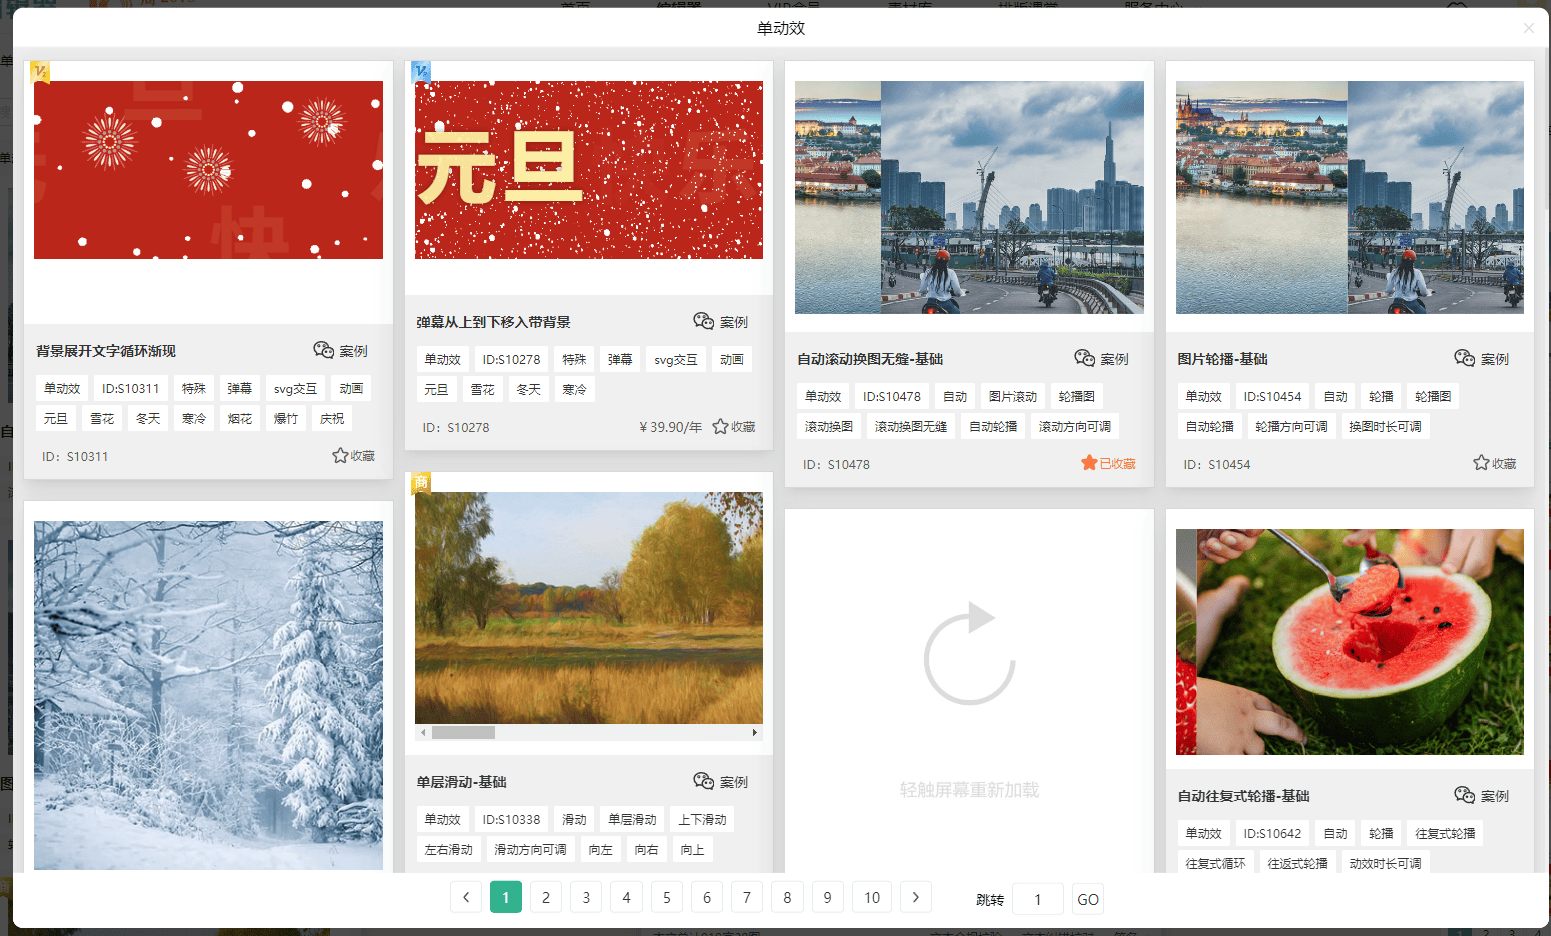The height and width of the screenshot is (936, 1551).
Task: Open the watermelon image thumbnail
Action: pyautogui.click(x=1350, y=642)
